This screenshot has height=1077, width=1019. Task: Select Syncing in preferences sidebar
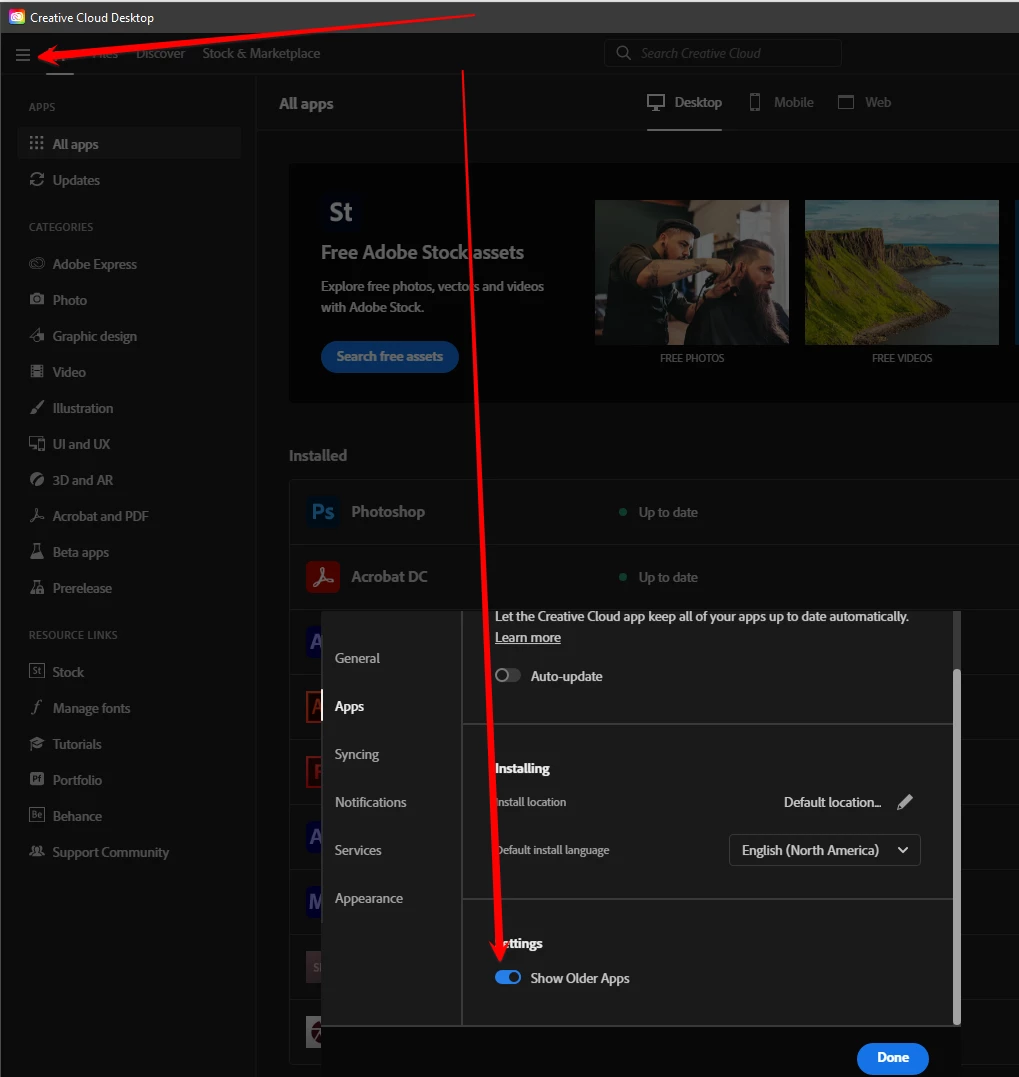(x=356, y=754)
